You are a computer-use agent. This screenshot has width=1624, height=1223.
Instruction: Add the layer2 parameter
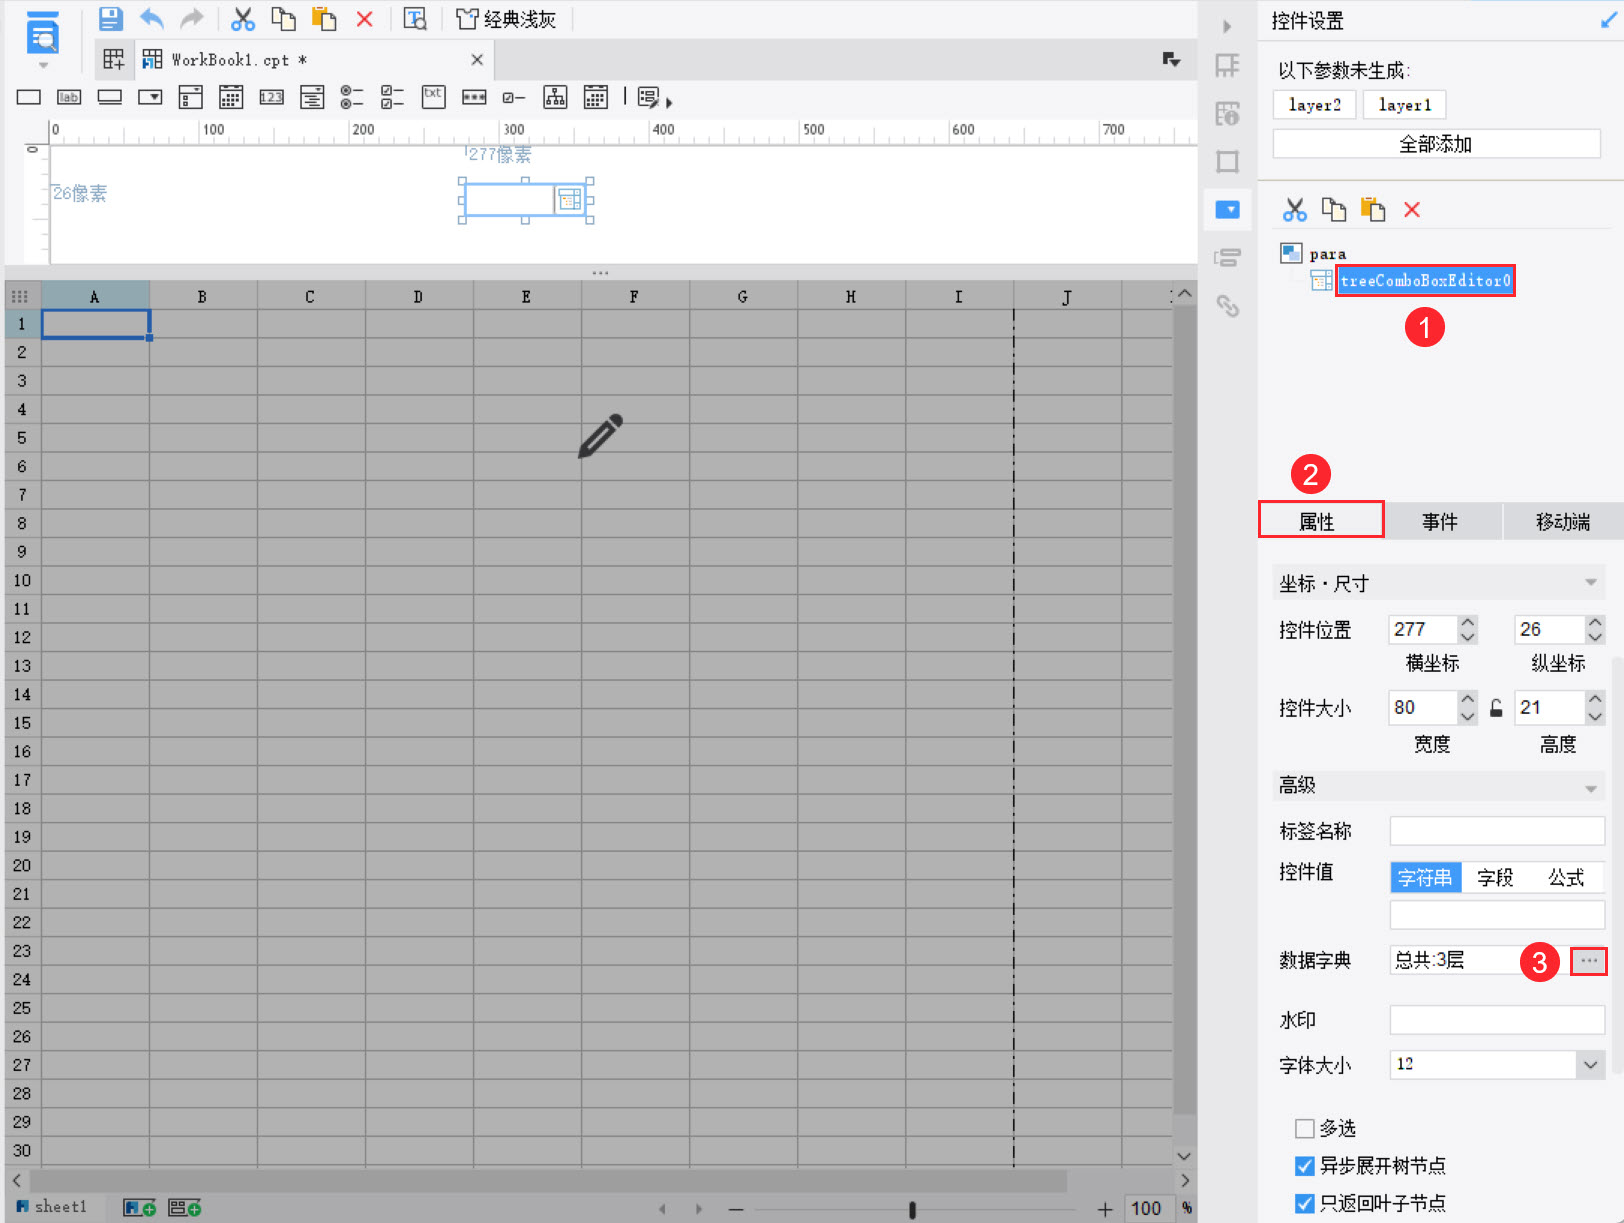coord(1314,105)
